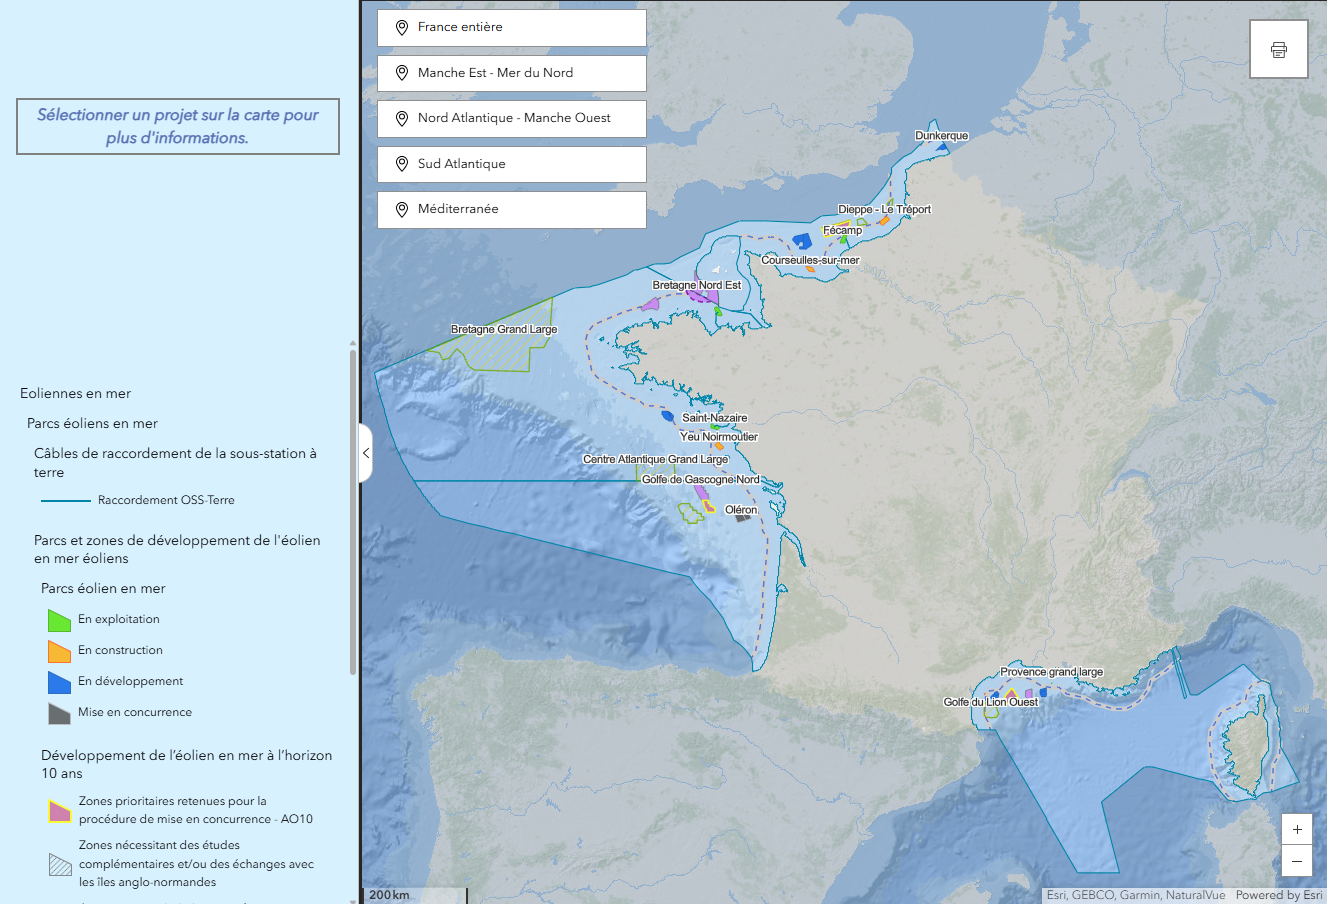The height and width of the screenshot is (904, 1327).
Task: Click the Dunkerque wind farm label
Action: click(941, 136)
